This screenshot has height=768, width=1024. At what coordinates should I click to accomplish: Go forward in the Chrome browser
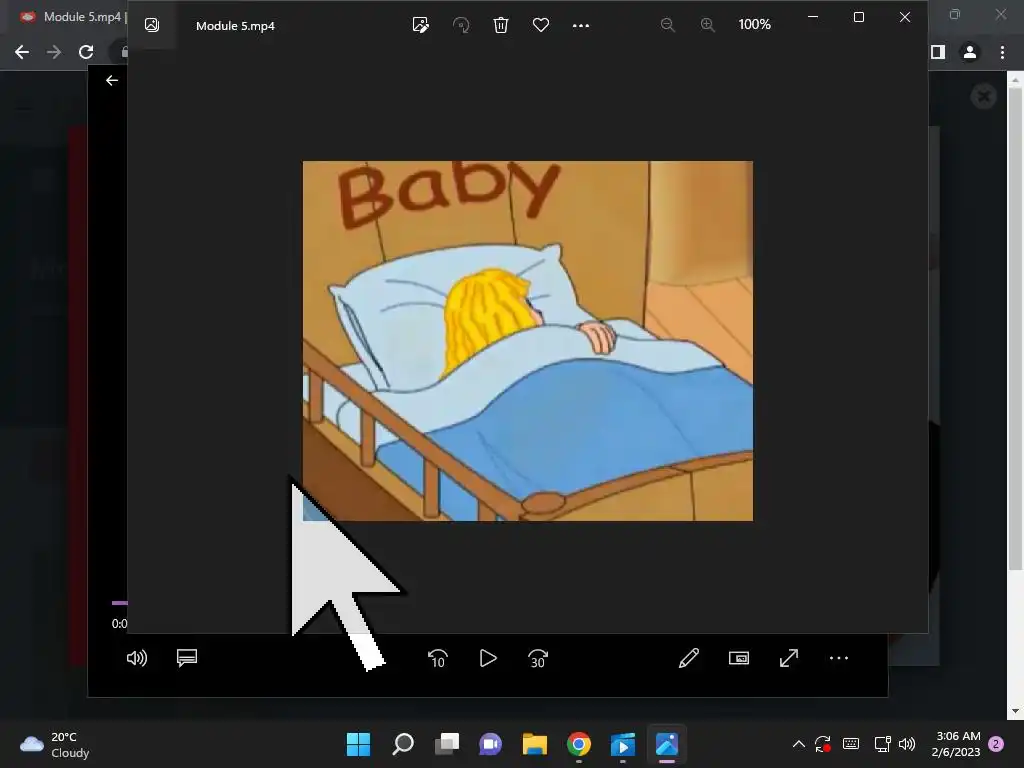click(54, 52)
